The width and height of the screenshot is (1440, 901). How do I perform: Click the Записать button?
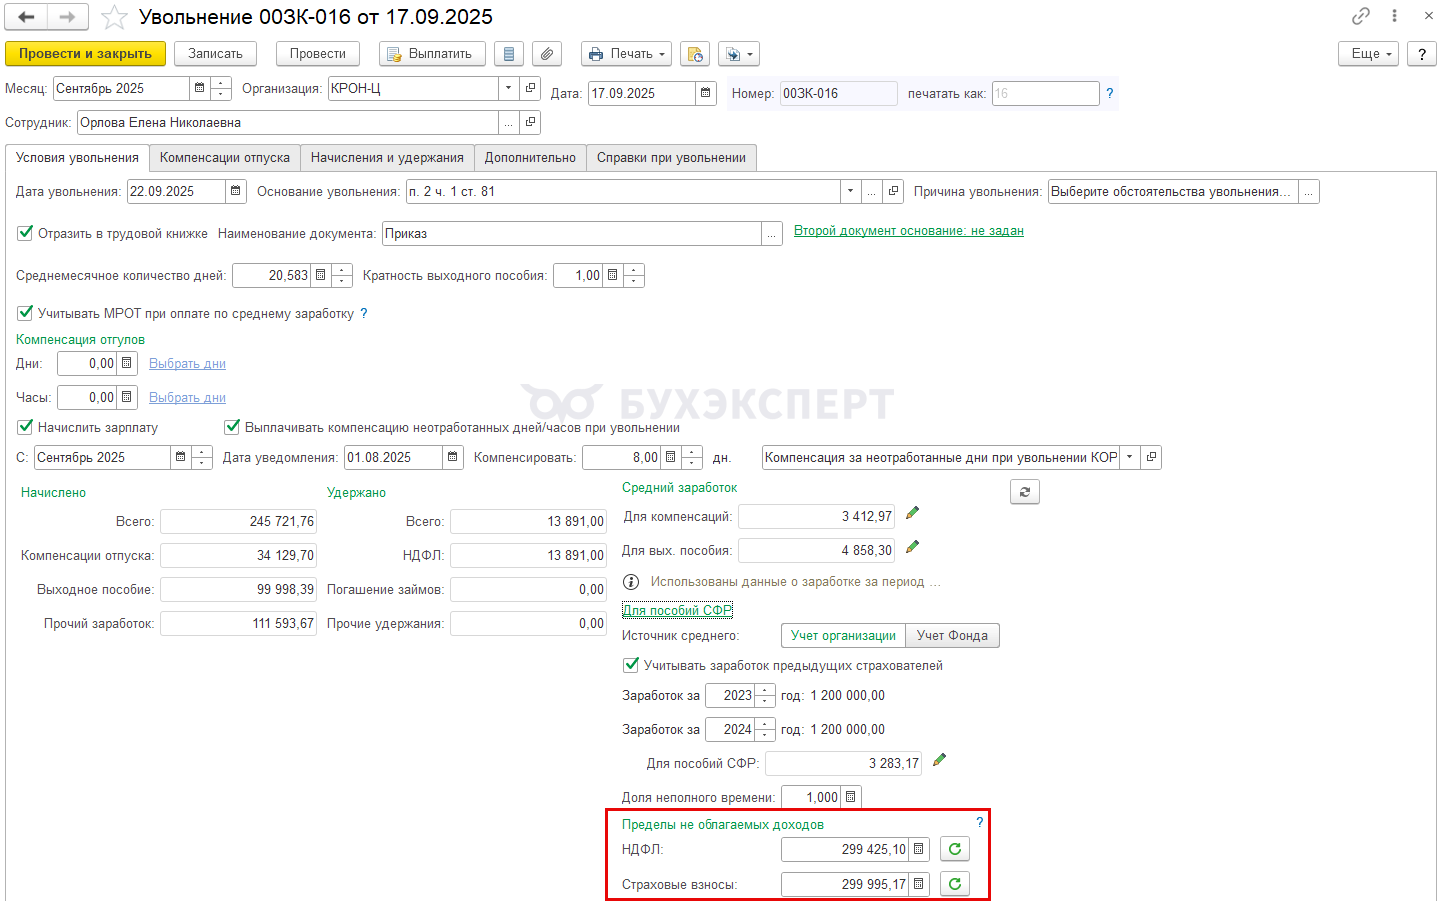coord(215,54)
